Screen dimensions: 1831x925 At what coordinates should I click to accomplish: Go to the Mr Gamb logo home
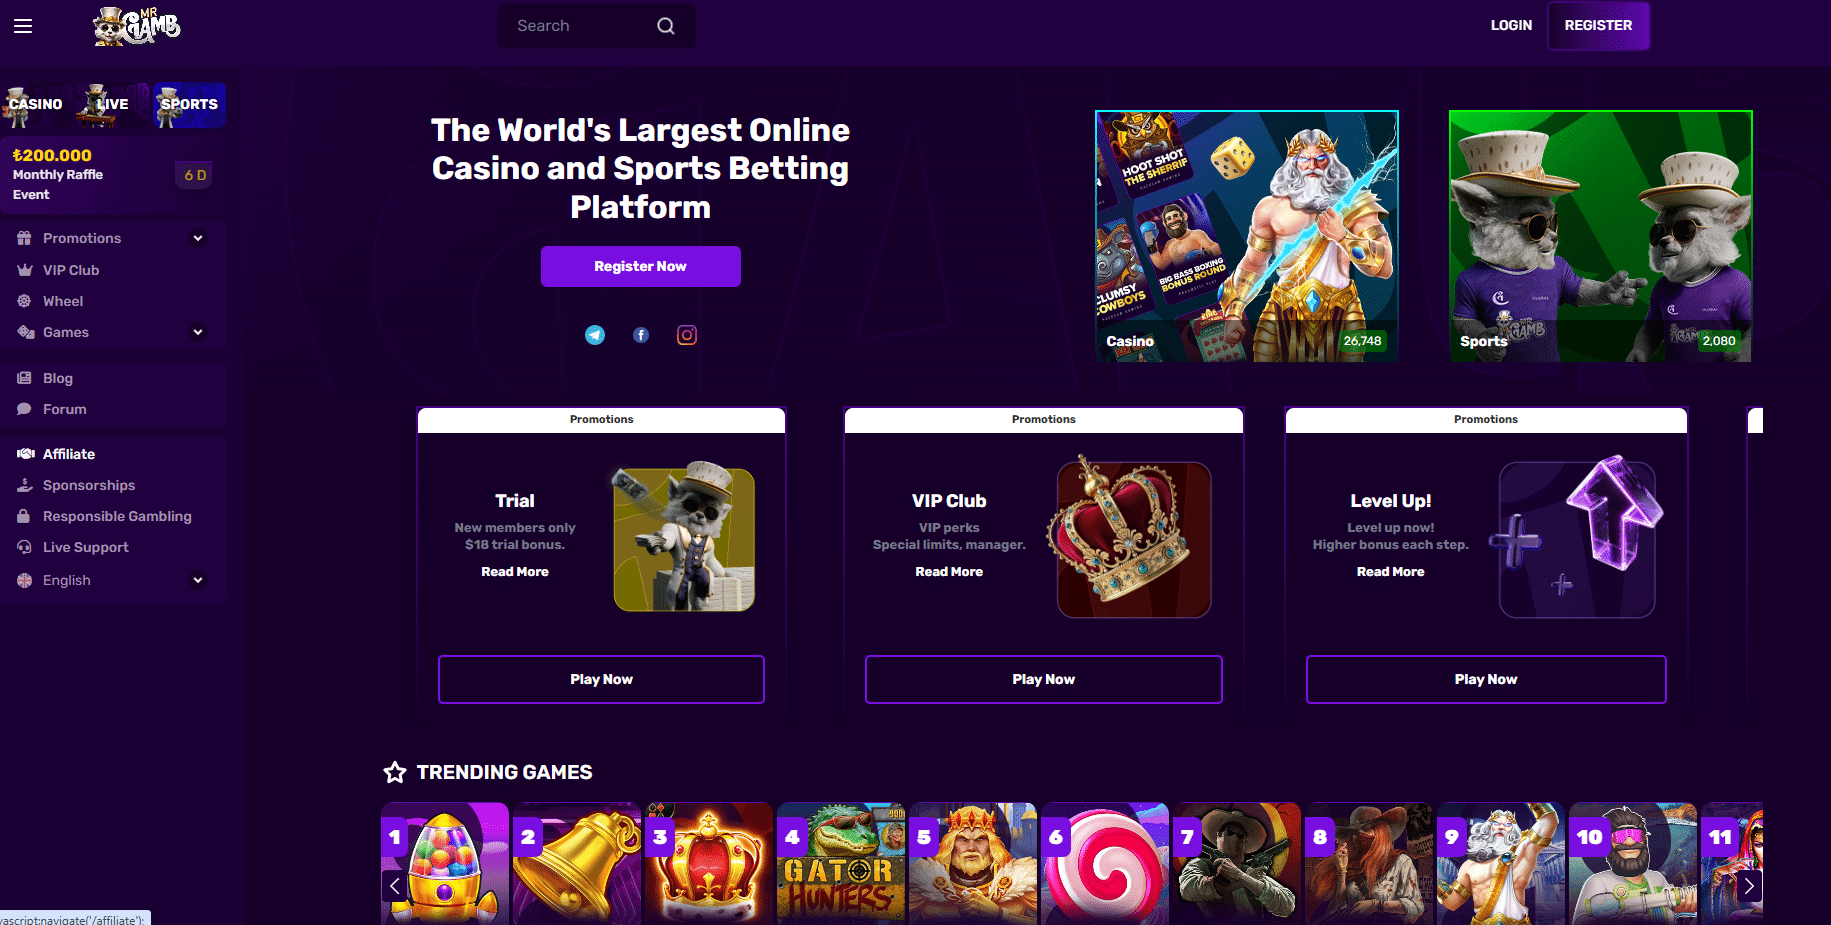(x=137, y=26)
